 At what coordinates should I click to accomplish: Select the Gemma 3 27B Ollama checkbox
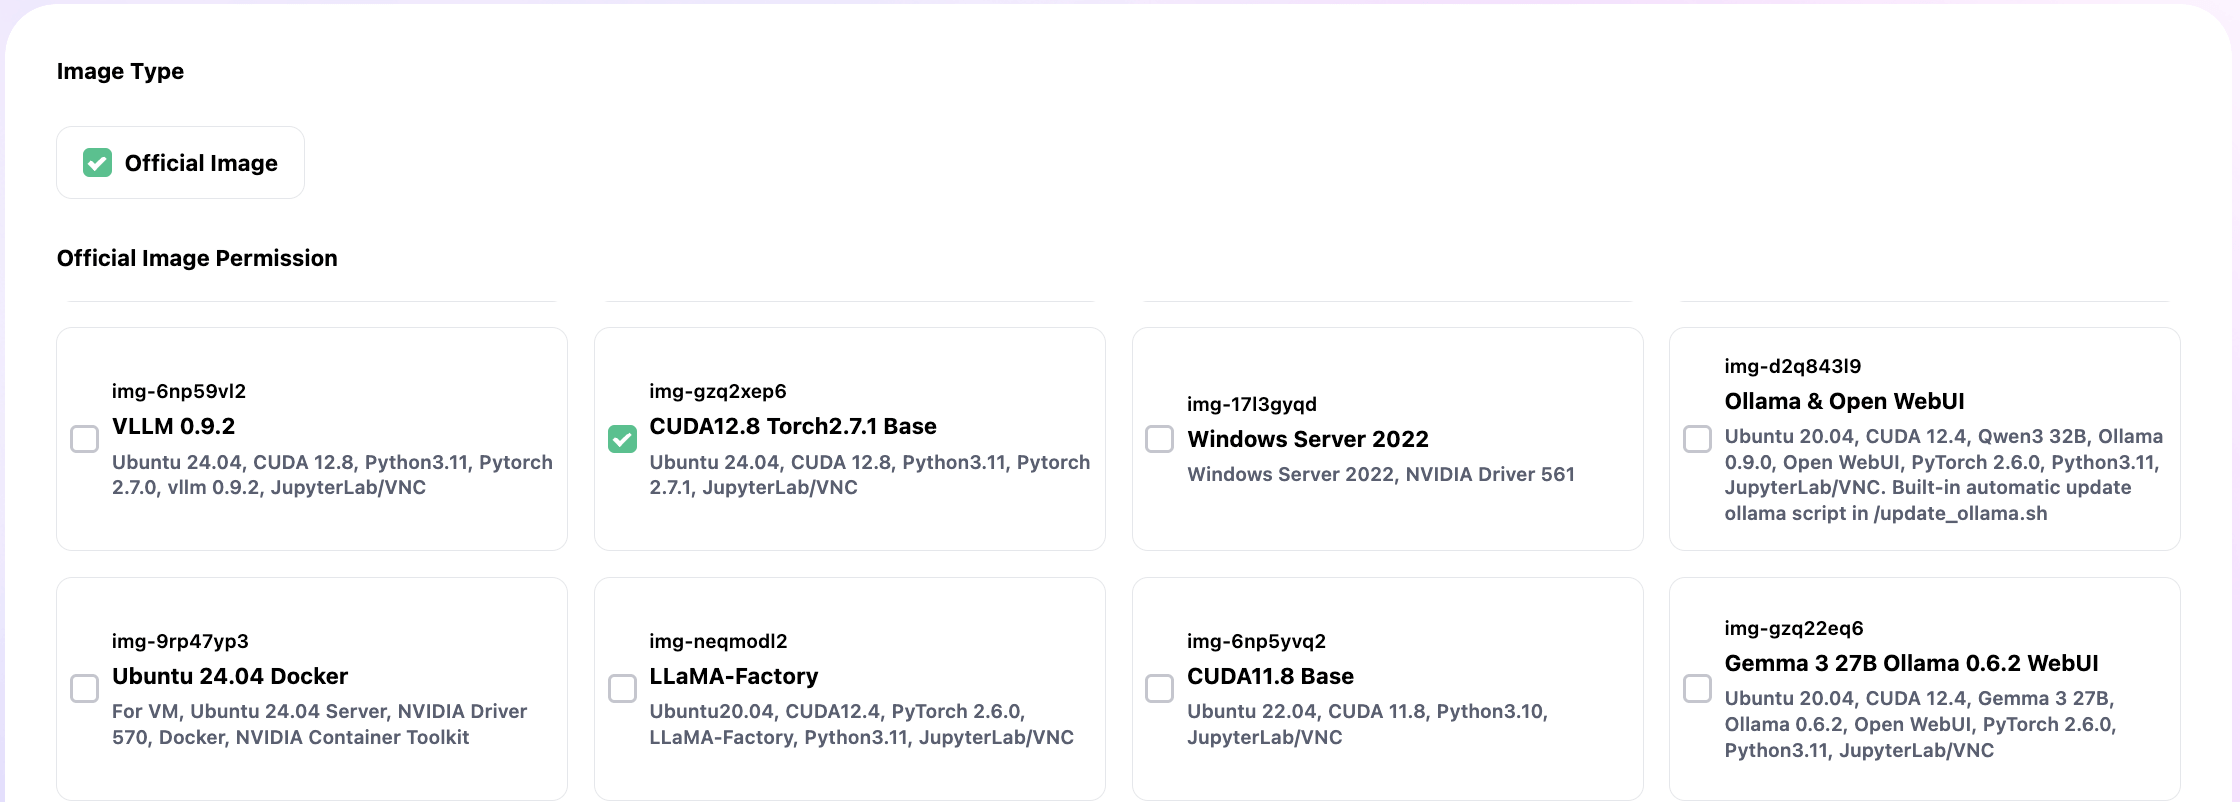[1697, 688]
